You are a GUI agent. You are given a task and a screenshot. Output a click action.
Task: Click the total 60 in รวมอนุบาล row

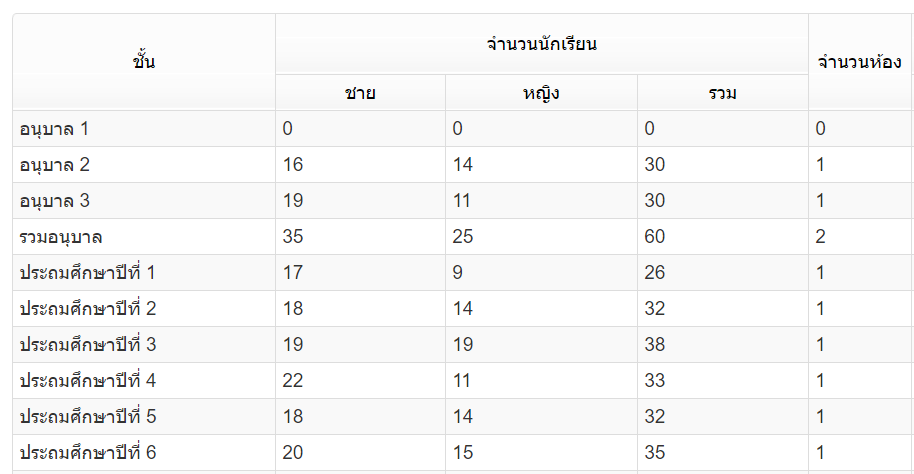tap(655, 237)
